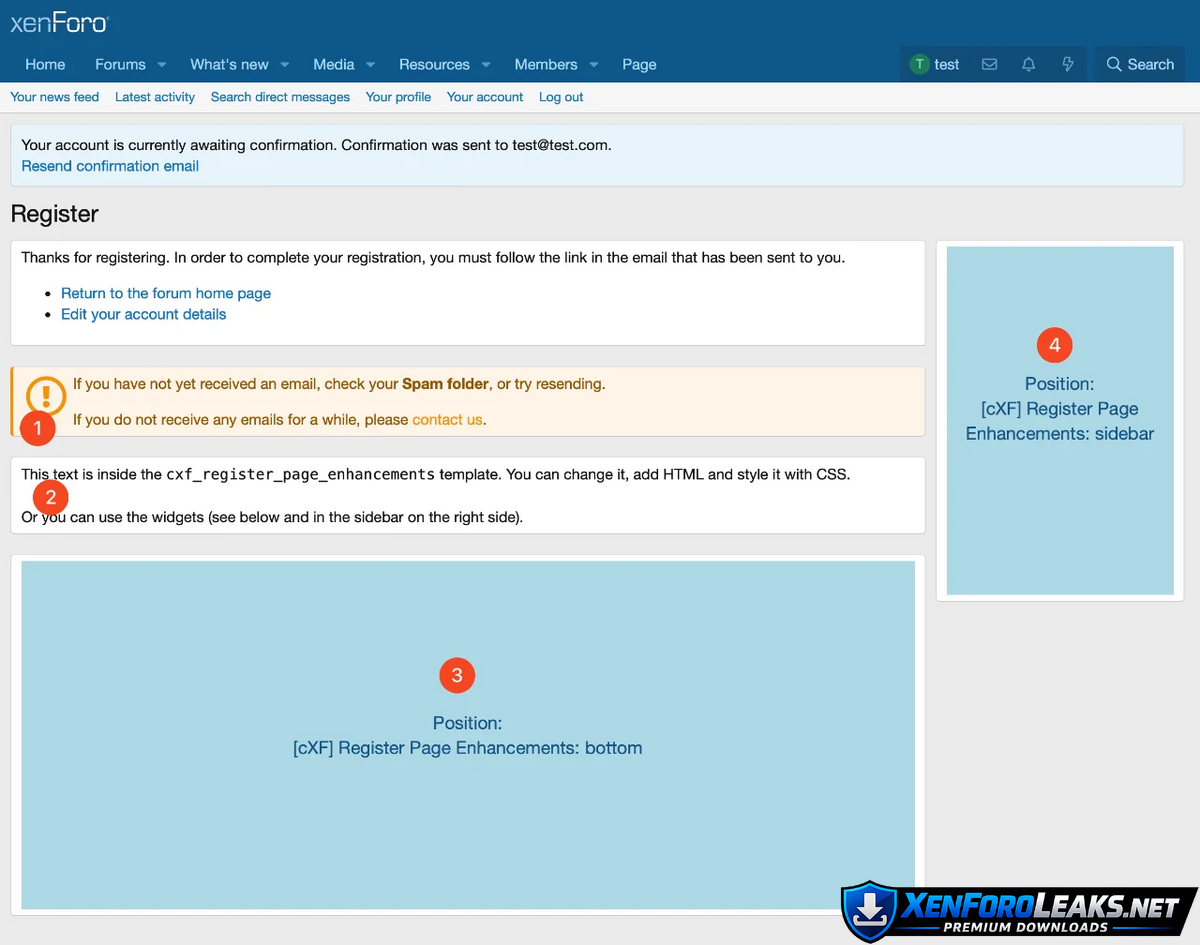Follow Return to the forum home page
Image resolution: width=1200 pixels, height=945 pixels.
click(x=166, y=293)
